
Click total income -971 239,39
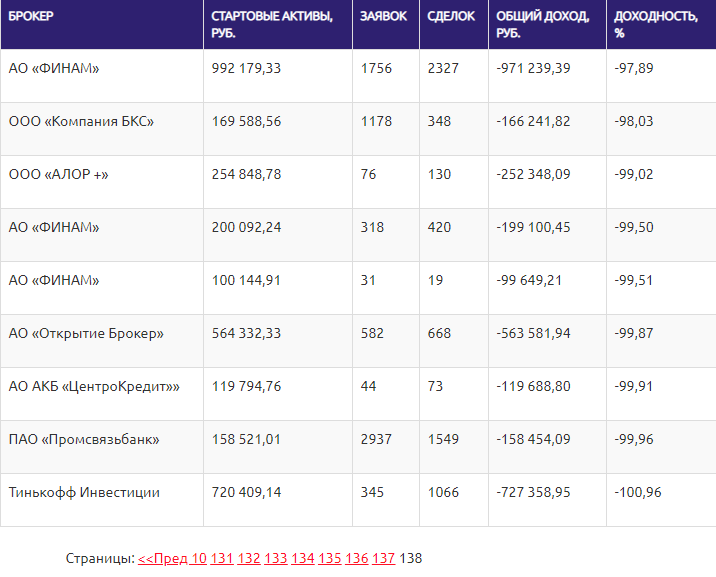pyautogui.click(x=533, y=68)
